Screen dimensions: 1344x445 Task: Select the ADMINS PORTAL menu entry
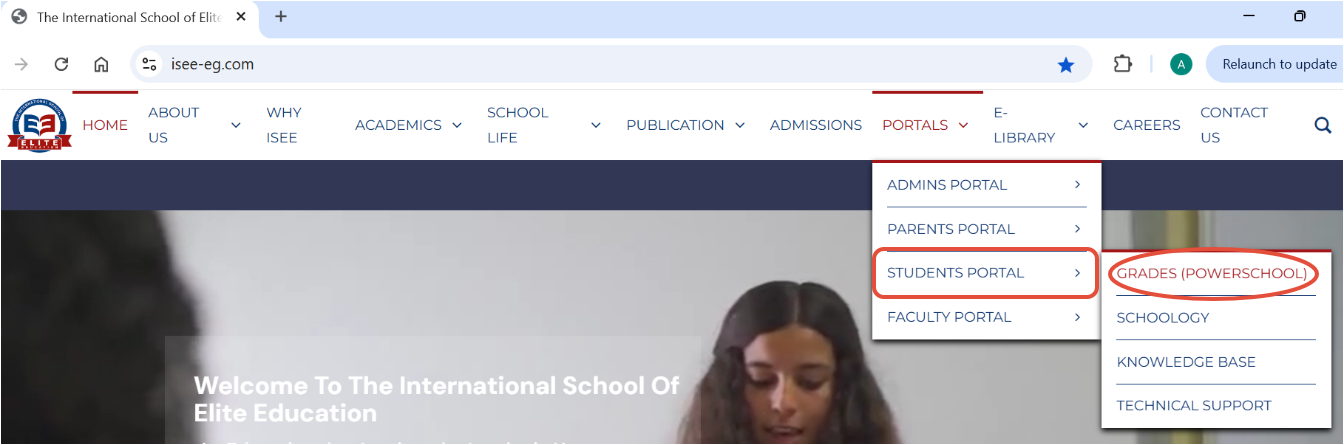pyautogui.click(x=947, y=185)
